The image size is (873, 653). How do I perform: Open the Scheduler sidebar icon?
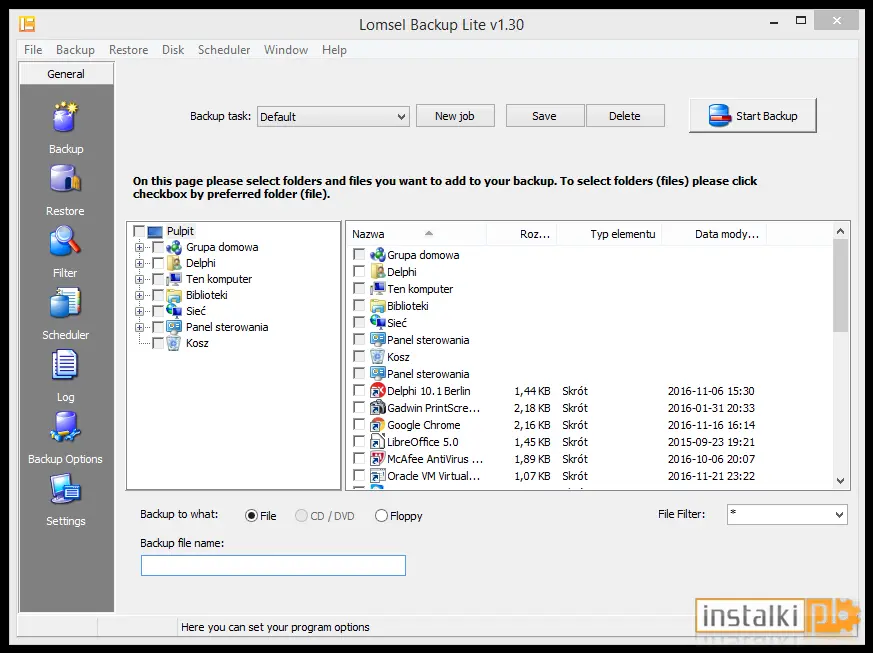pos(66,303)
